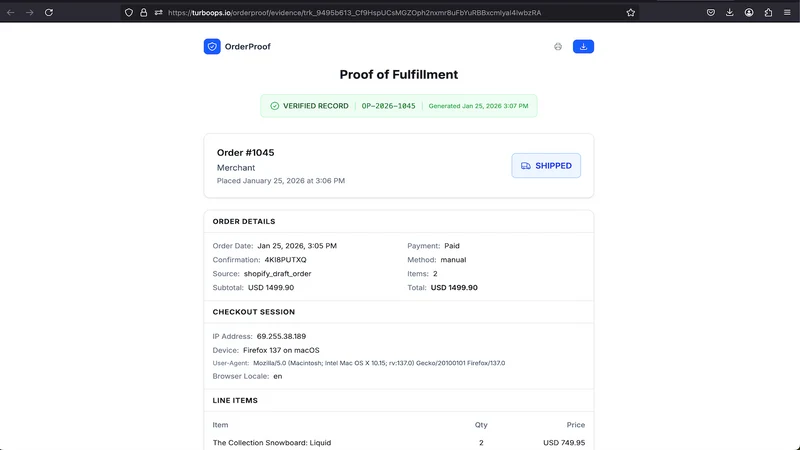Click the Browser Locale value en

pos(278,376)
